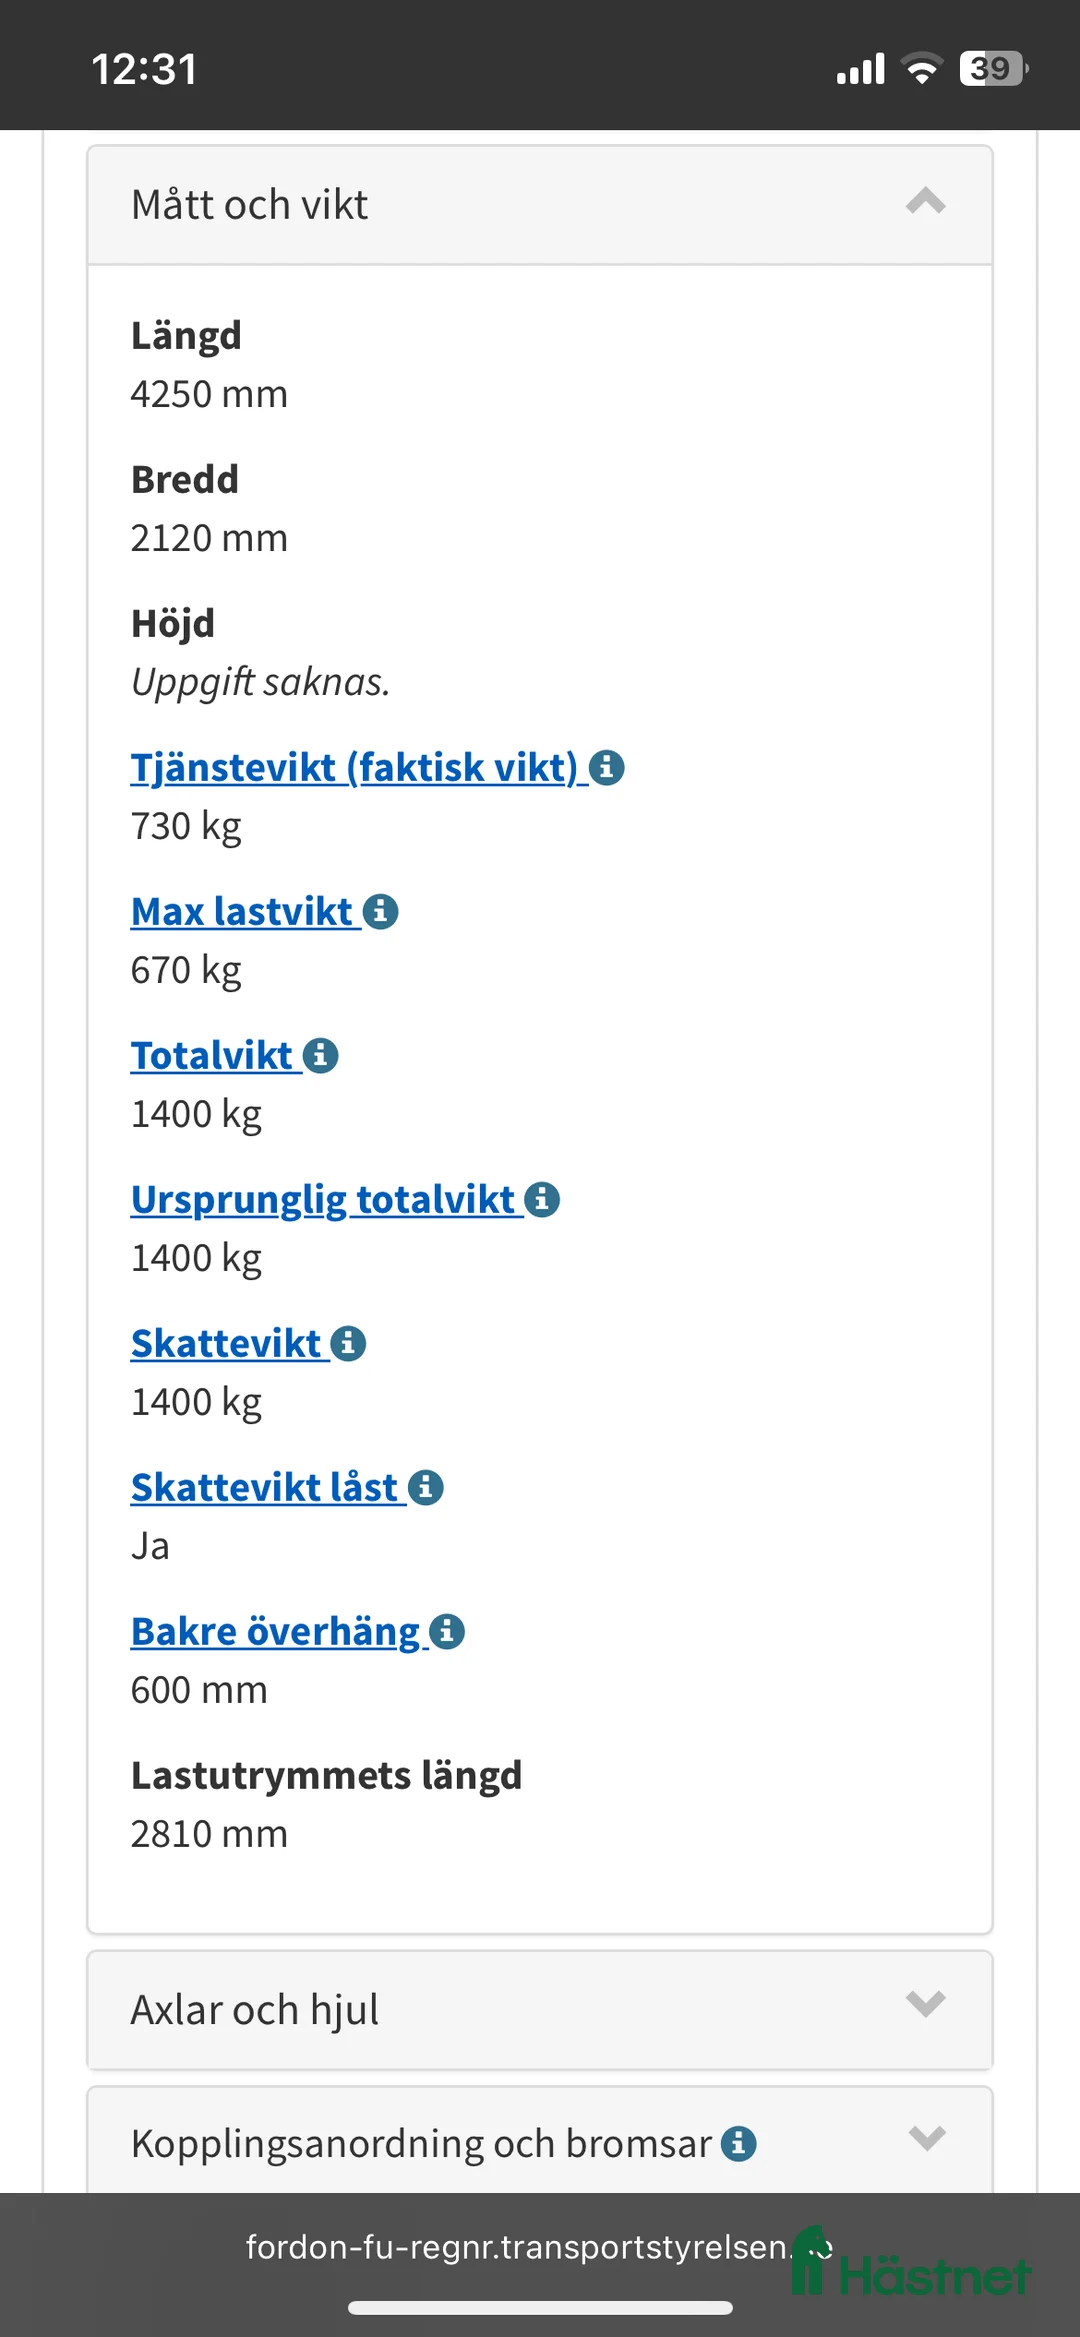
Task: Open the Tjänstevikt (faktisk vikt) link
Action: (354, 768)
